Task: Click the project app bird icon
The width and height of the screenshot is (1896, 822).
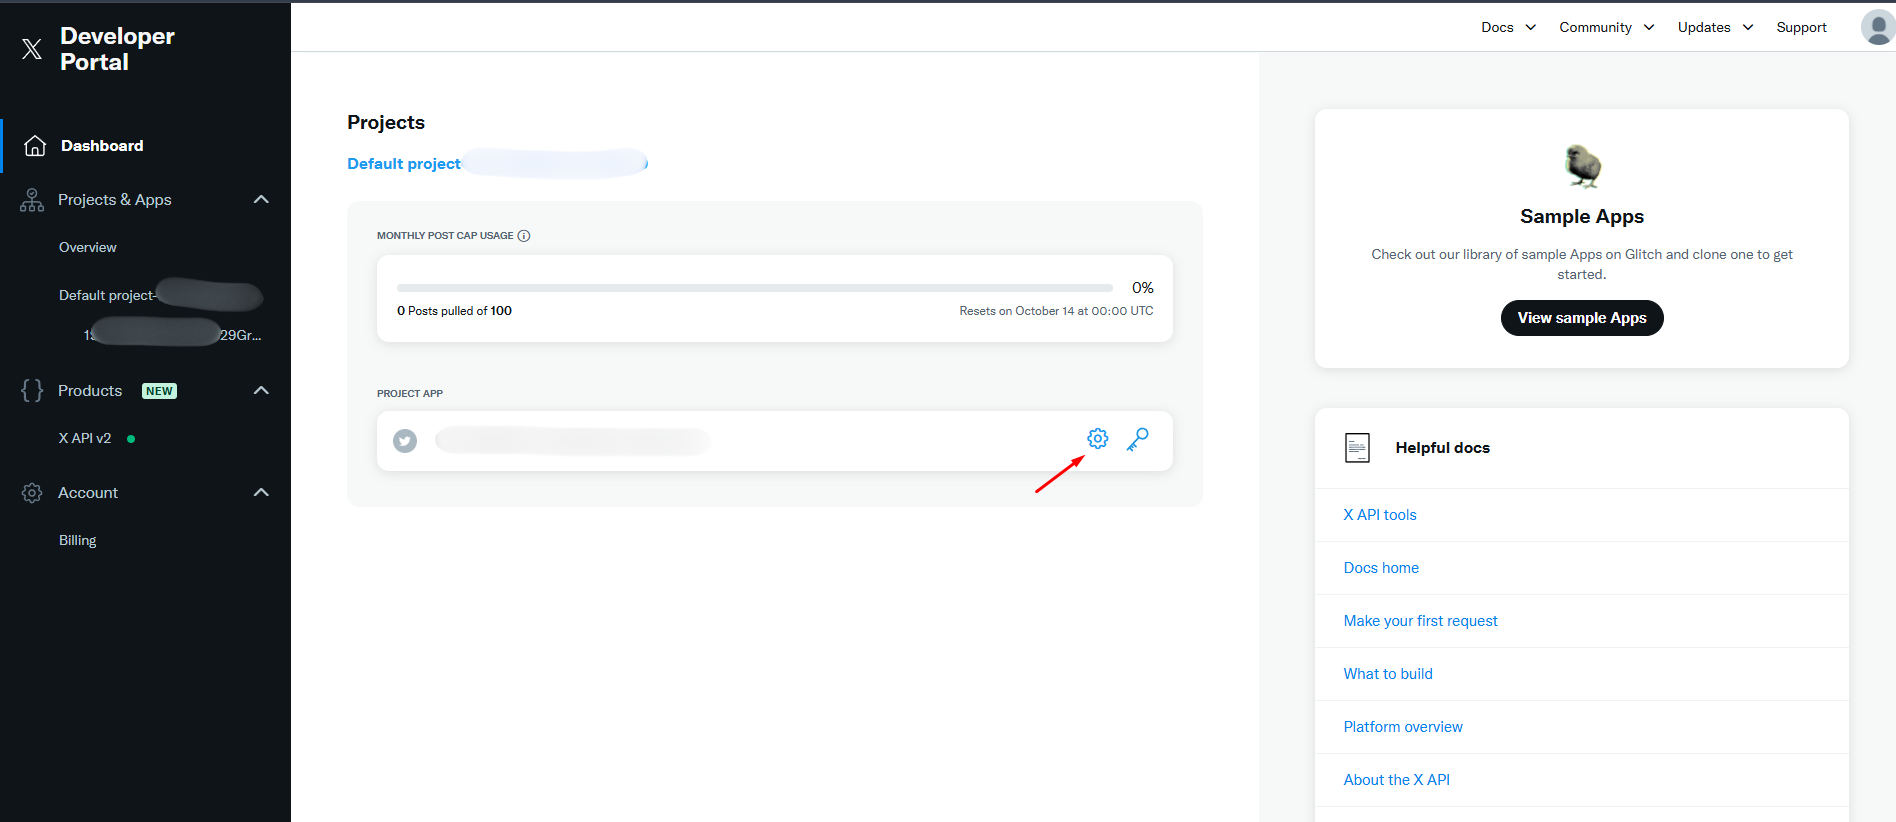Action: click(x=405, y=441)
